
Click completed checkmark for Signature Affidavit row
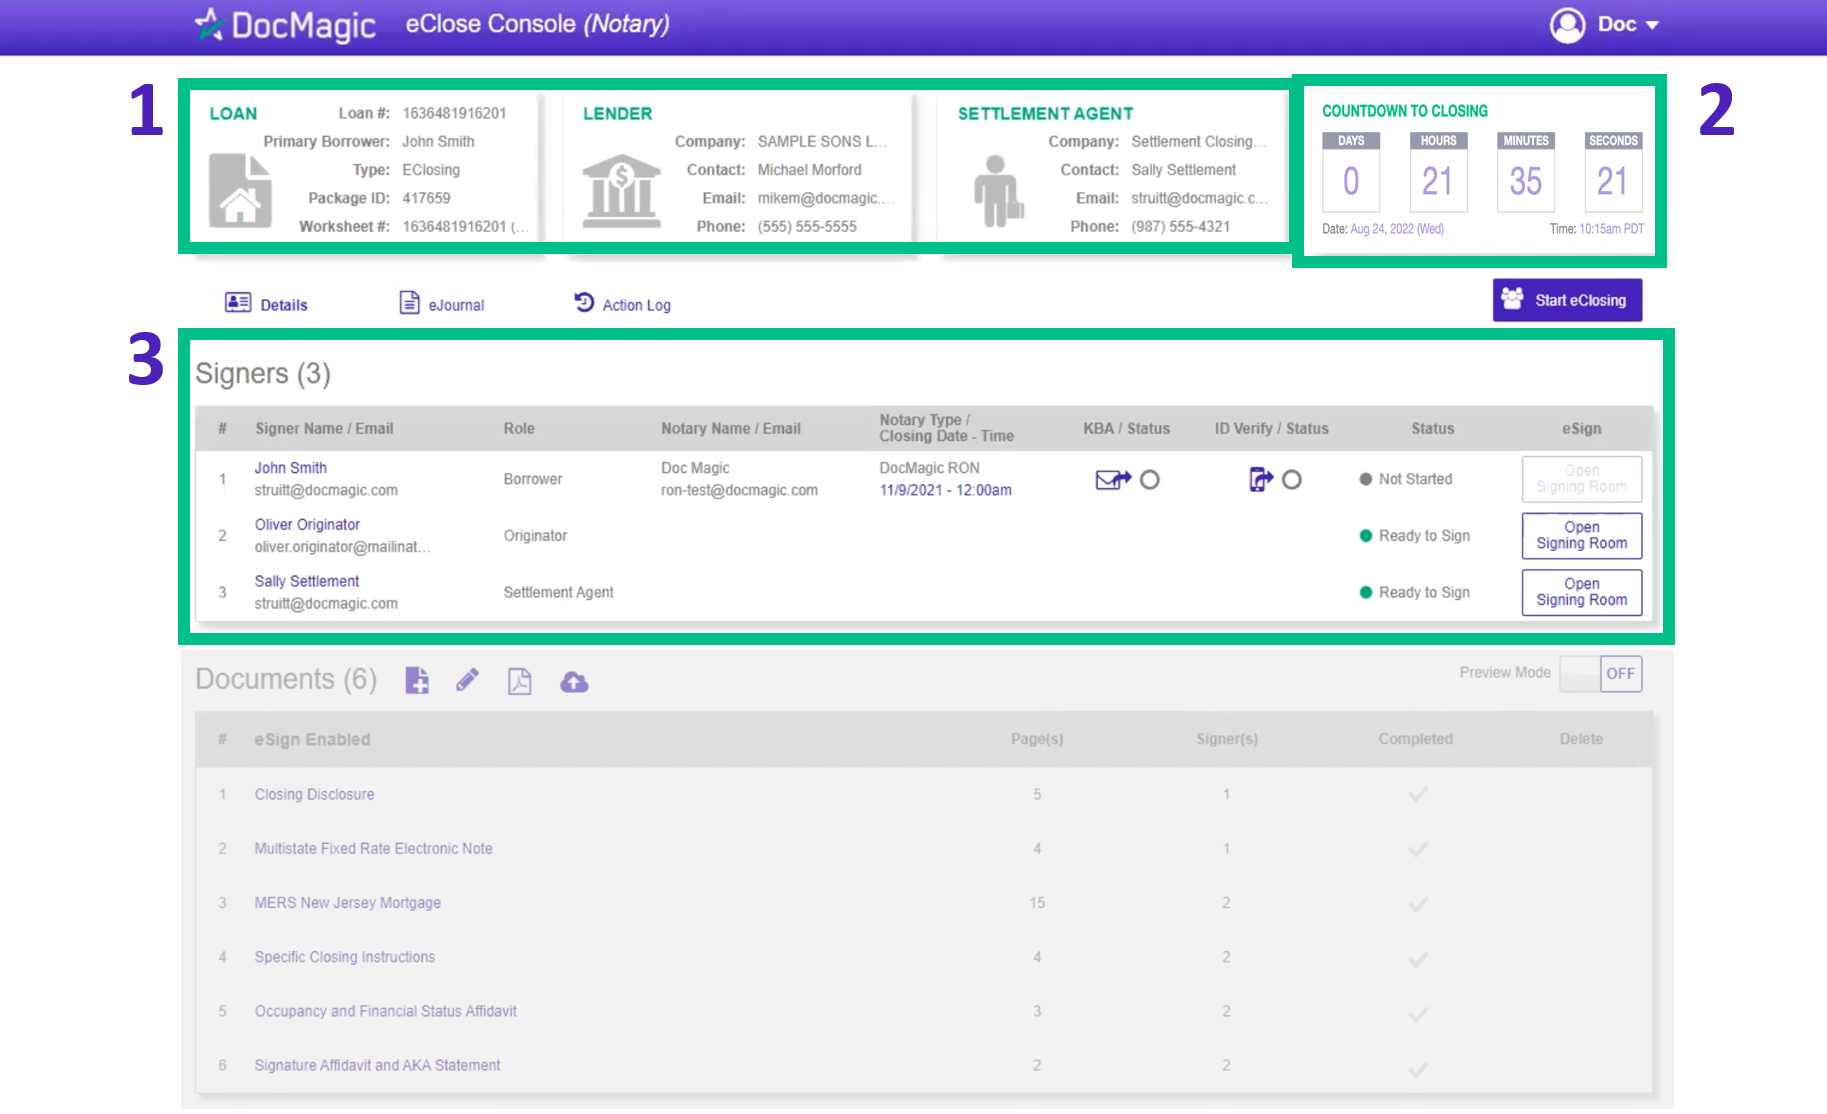[1418, 1070]
